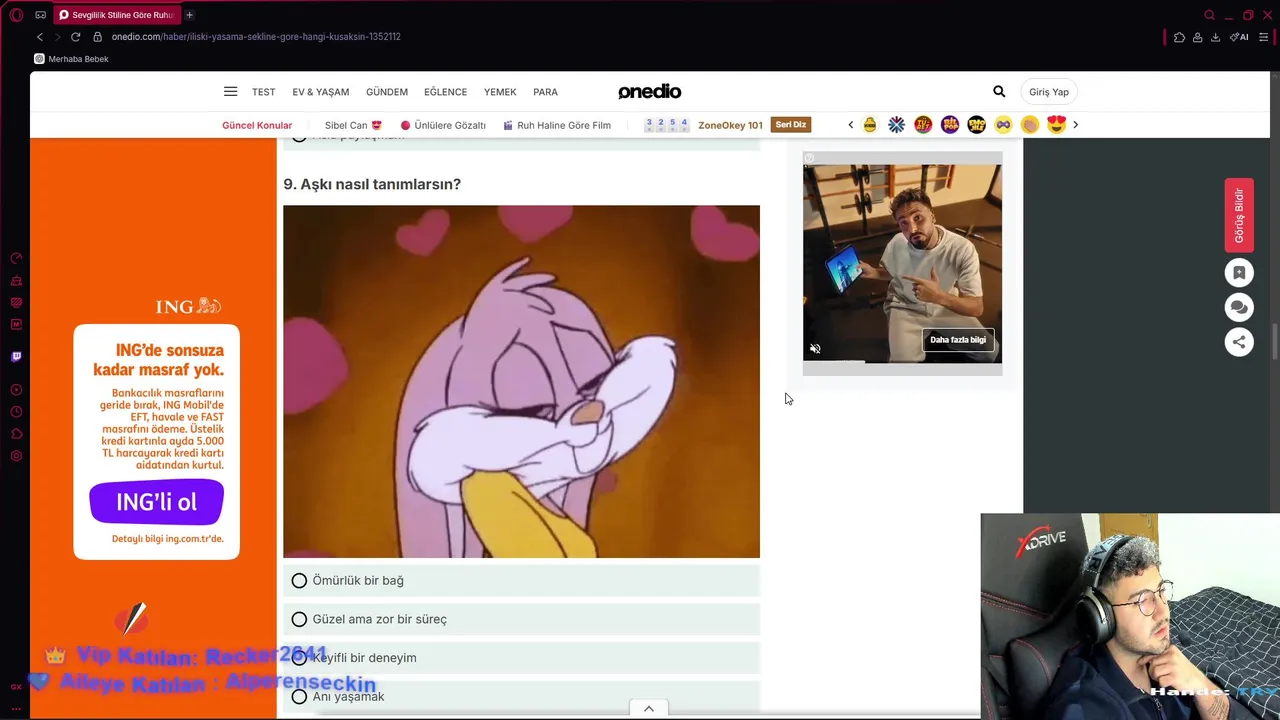Open the EV & YAŞAM menu
Viewport: 1280px width, 720px height.
(x=321, y=92)
